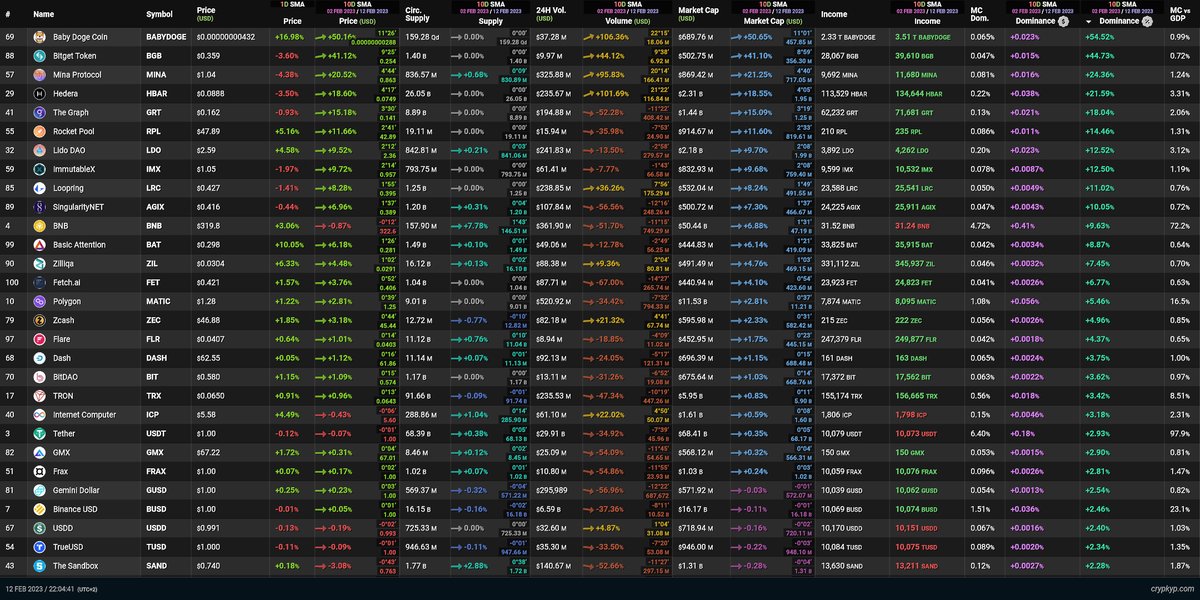Click the 97.9% MC vs GDP value
The image size is (1200, 600).
point(1180,434)
